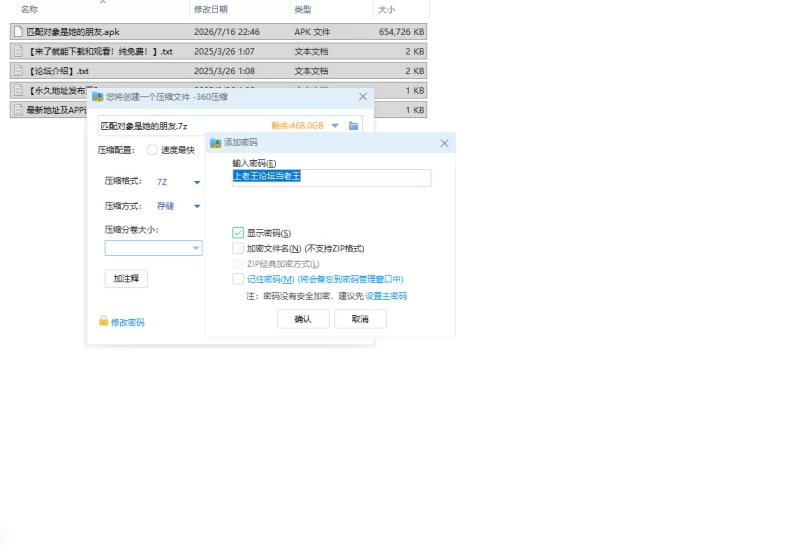The image size is (800, 545).
Task: Click the date 2025/3/26 1:07
Action: [x=224, y=52]
